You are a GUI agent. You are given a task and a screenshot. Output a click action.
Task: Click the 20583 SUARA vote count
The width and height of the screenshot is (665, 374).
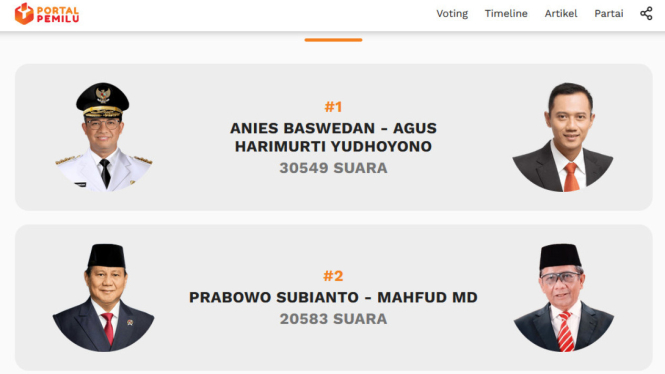[x=333, y=319]
